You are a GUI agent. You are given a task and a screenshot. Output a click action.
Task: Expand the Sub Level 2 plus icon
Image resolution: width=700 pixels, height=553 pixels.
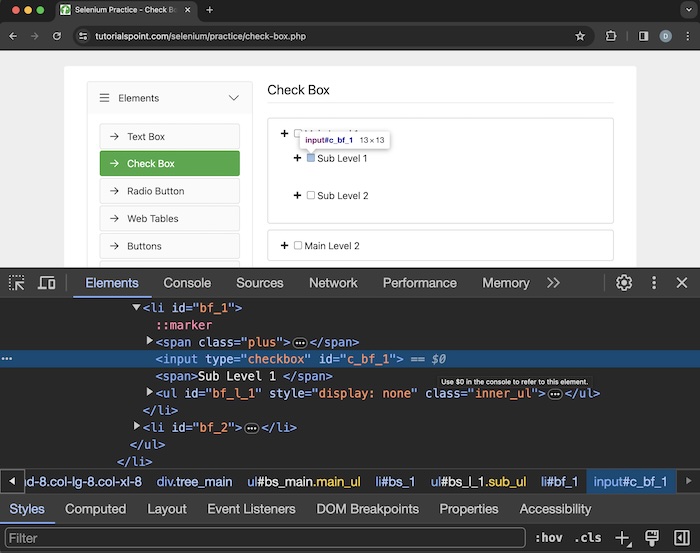click(297, 196)
